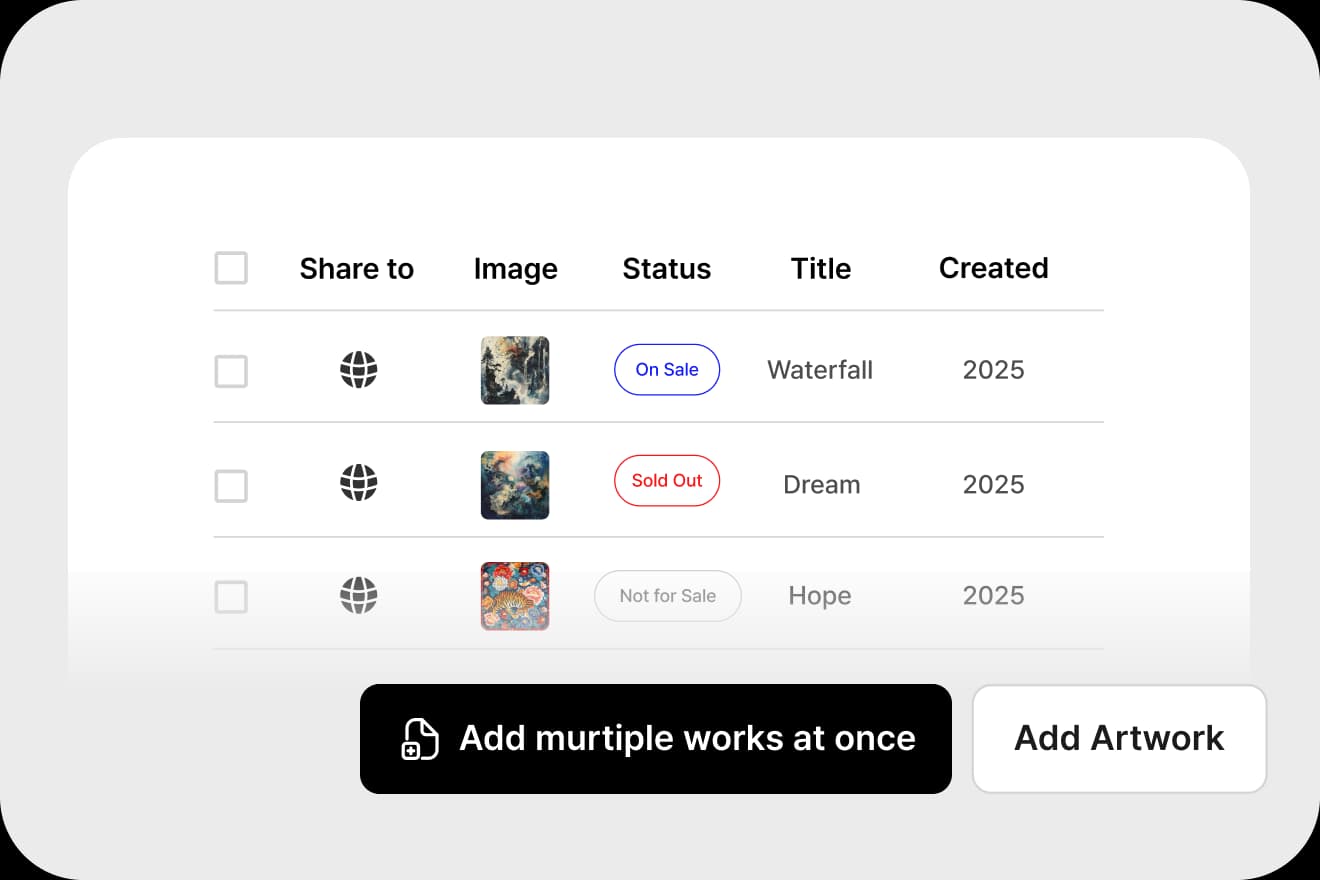Click the Share to column header

357,268
